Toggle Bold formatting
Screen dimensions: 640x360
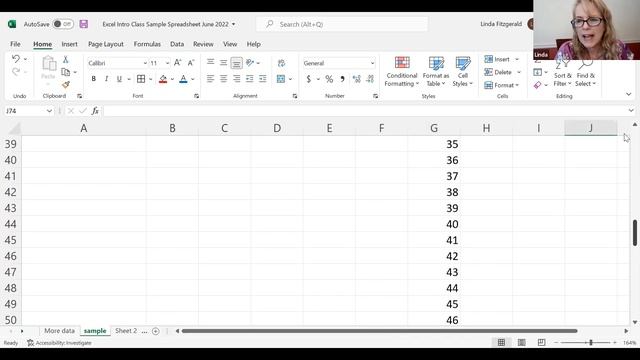point(93,79)
